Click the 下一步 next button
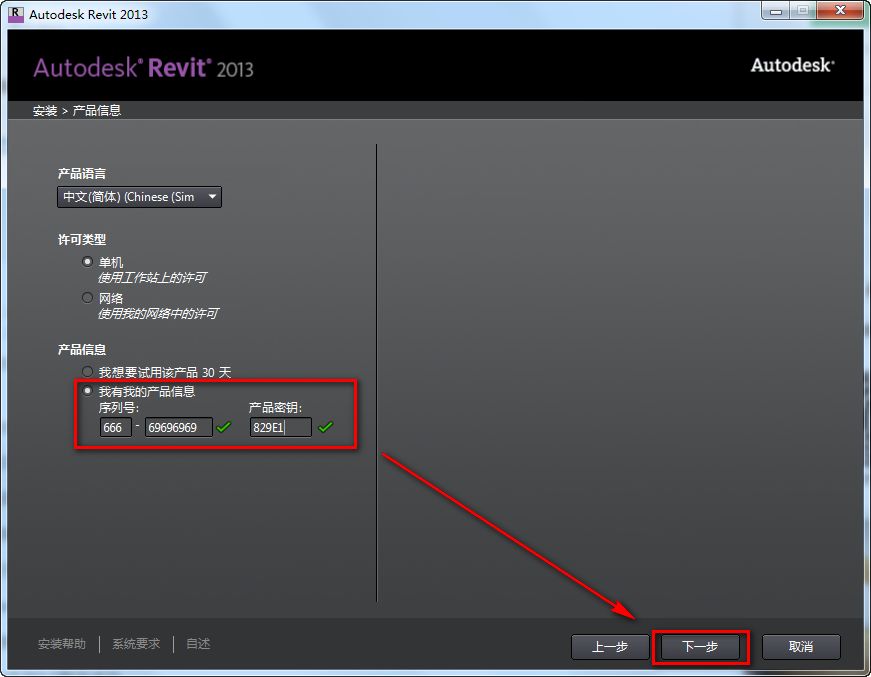Screen dimensions: 871x677 tap(700, 647)
